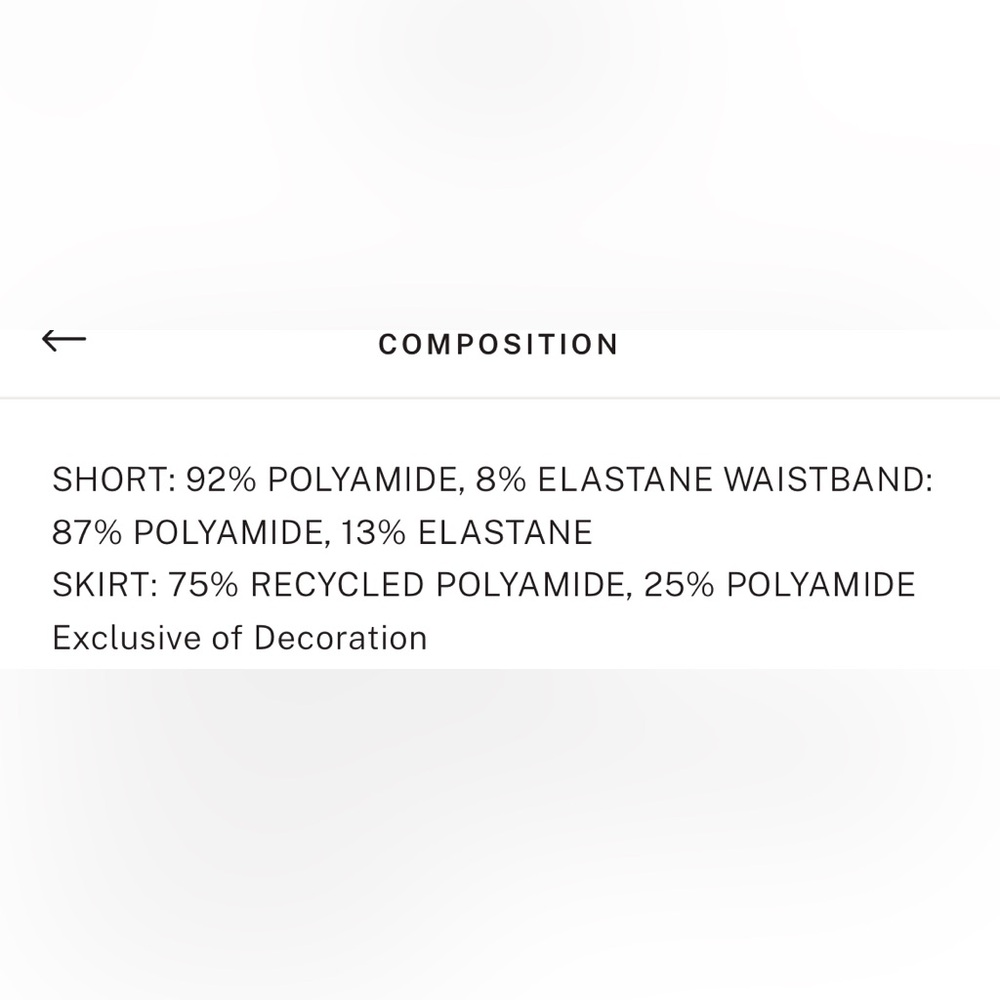Click the SHORT: label

click(x=114, y=479)
